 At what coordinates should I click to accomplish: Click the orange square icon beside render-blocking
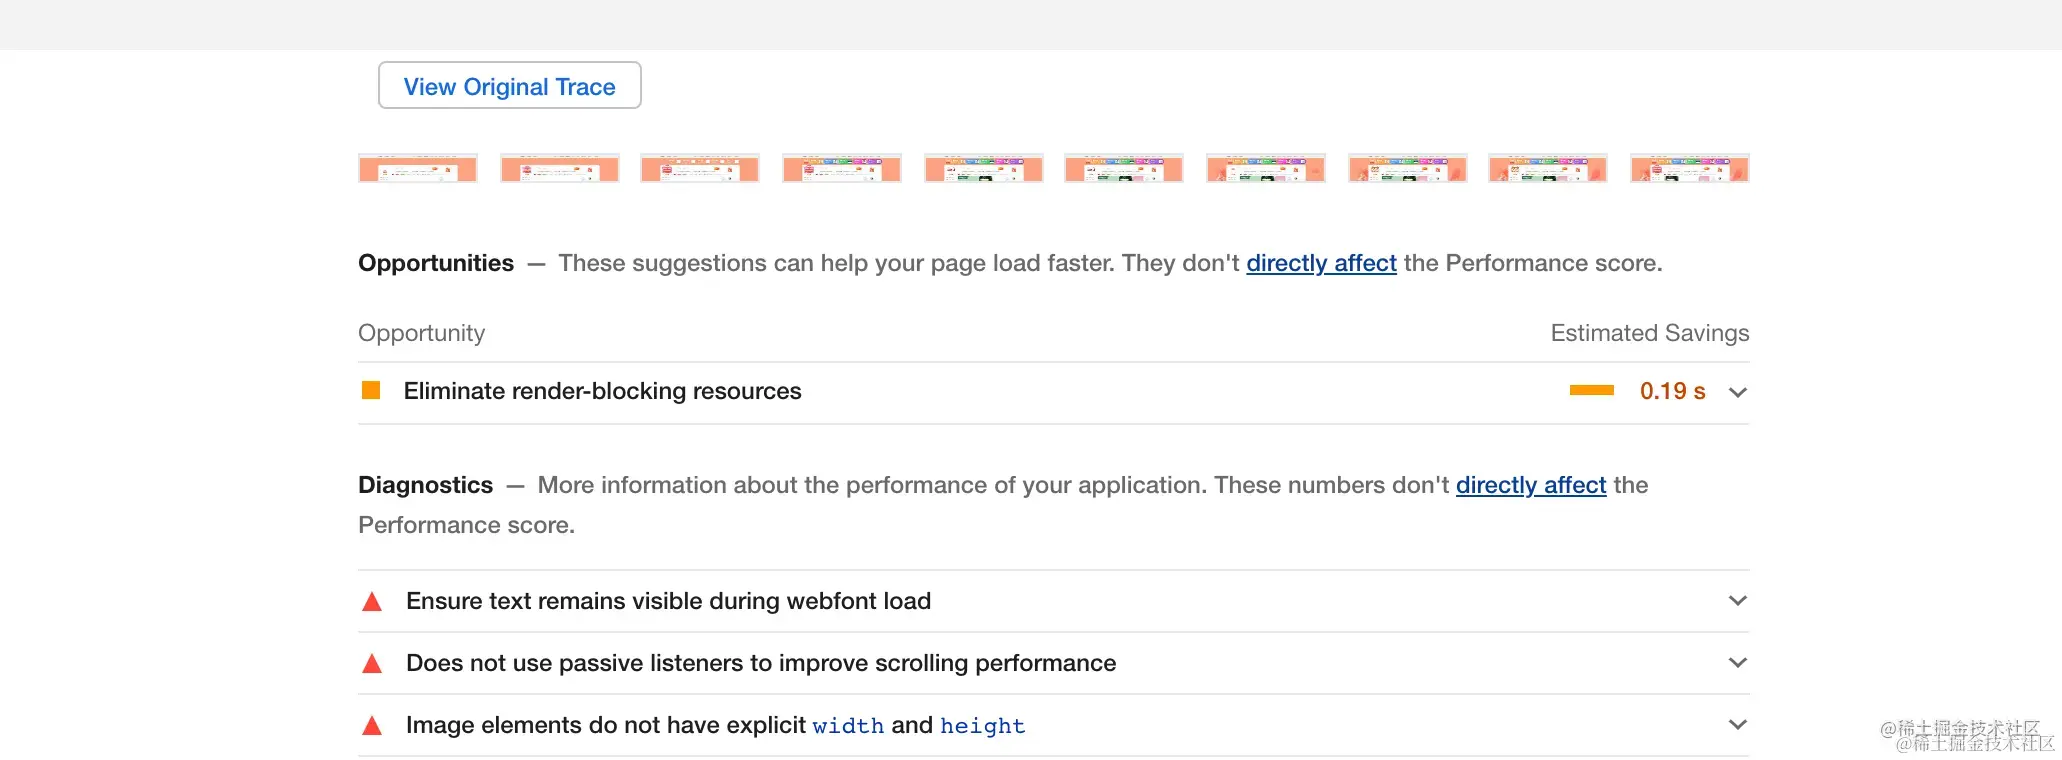371,391
